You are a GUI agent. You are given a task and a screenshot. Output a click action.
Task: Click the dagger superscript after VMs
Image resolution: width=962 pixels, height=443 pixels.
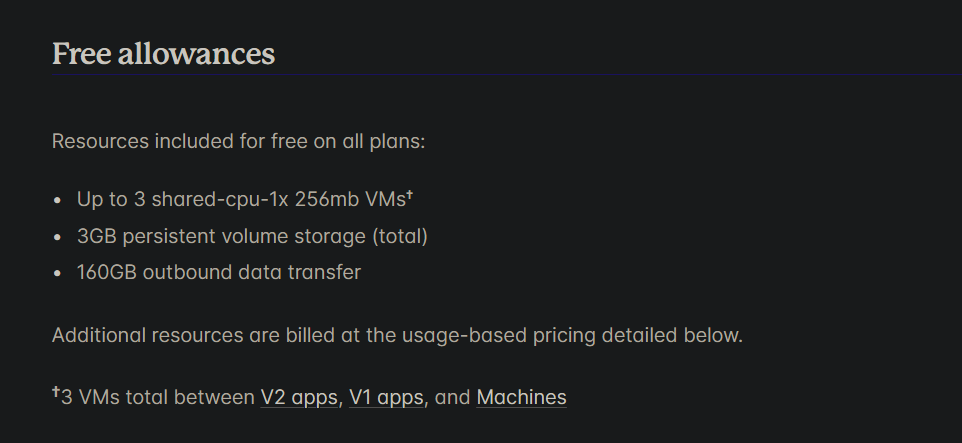pyautogui.click(x=409, y=195)
